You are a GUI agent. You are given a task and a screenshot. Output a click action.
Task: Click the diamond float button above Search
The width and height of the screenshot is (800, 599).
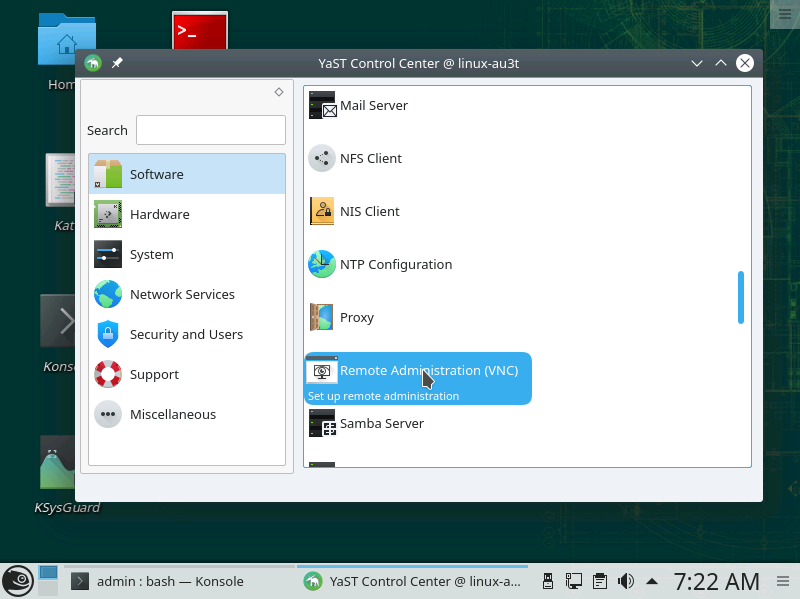coord(279,92)
